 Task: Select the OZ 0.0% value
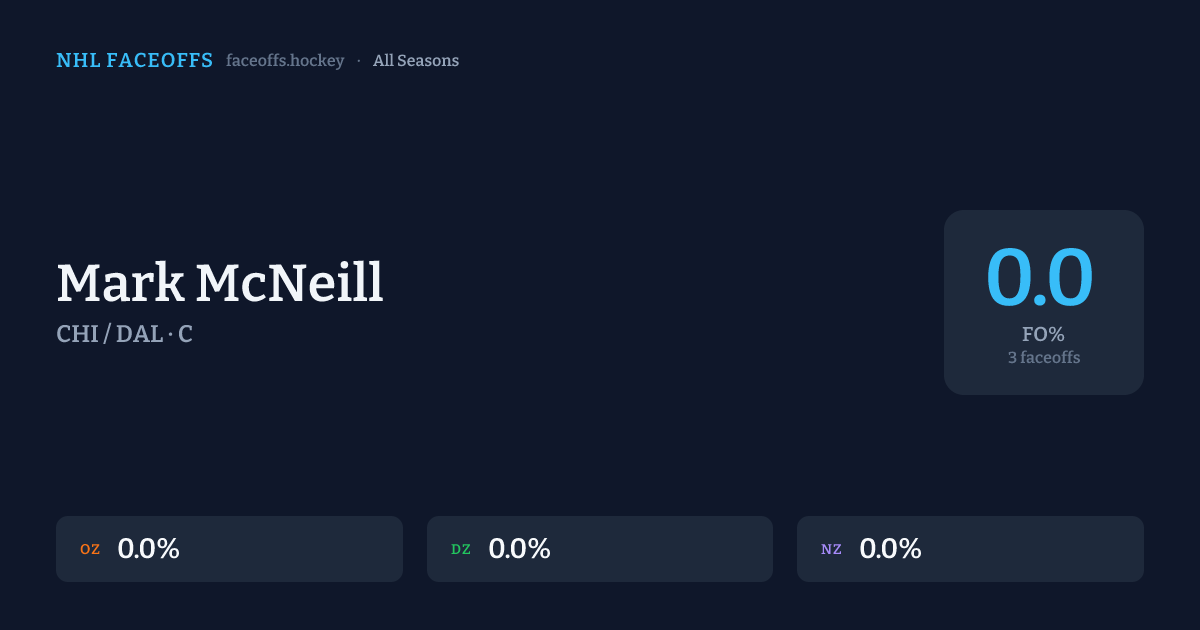(148, 549)
